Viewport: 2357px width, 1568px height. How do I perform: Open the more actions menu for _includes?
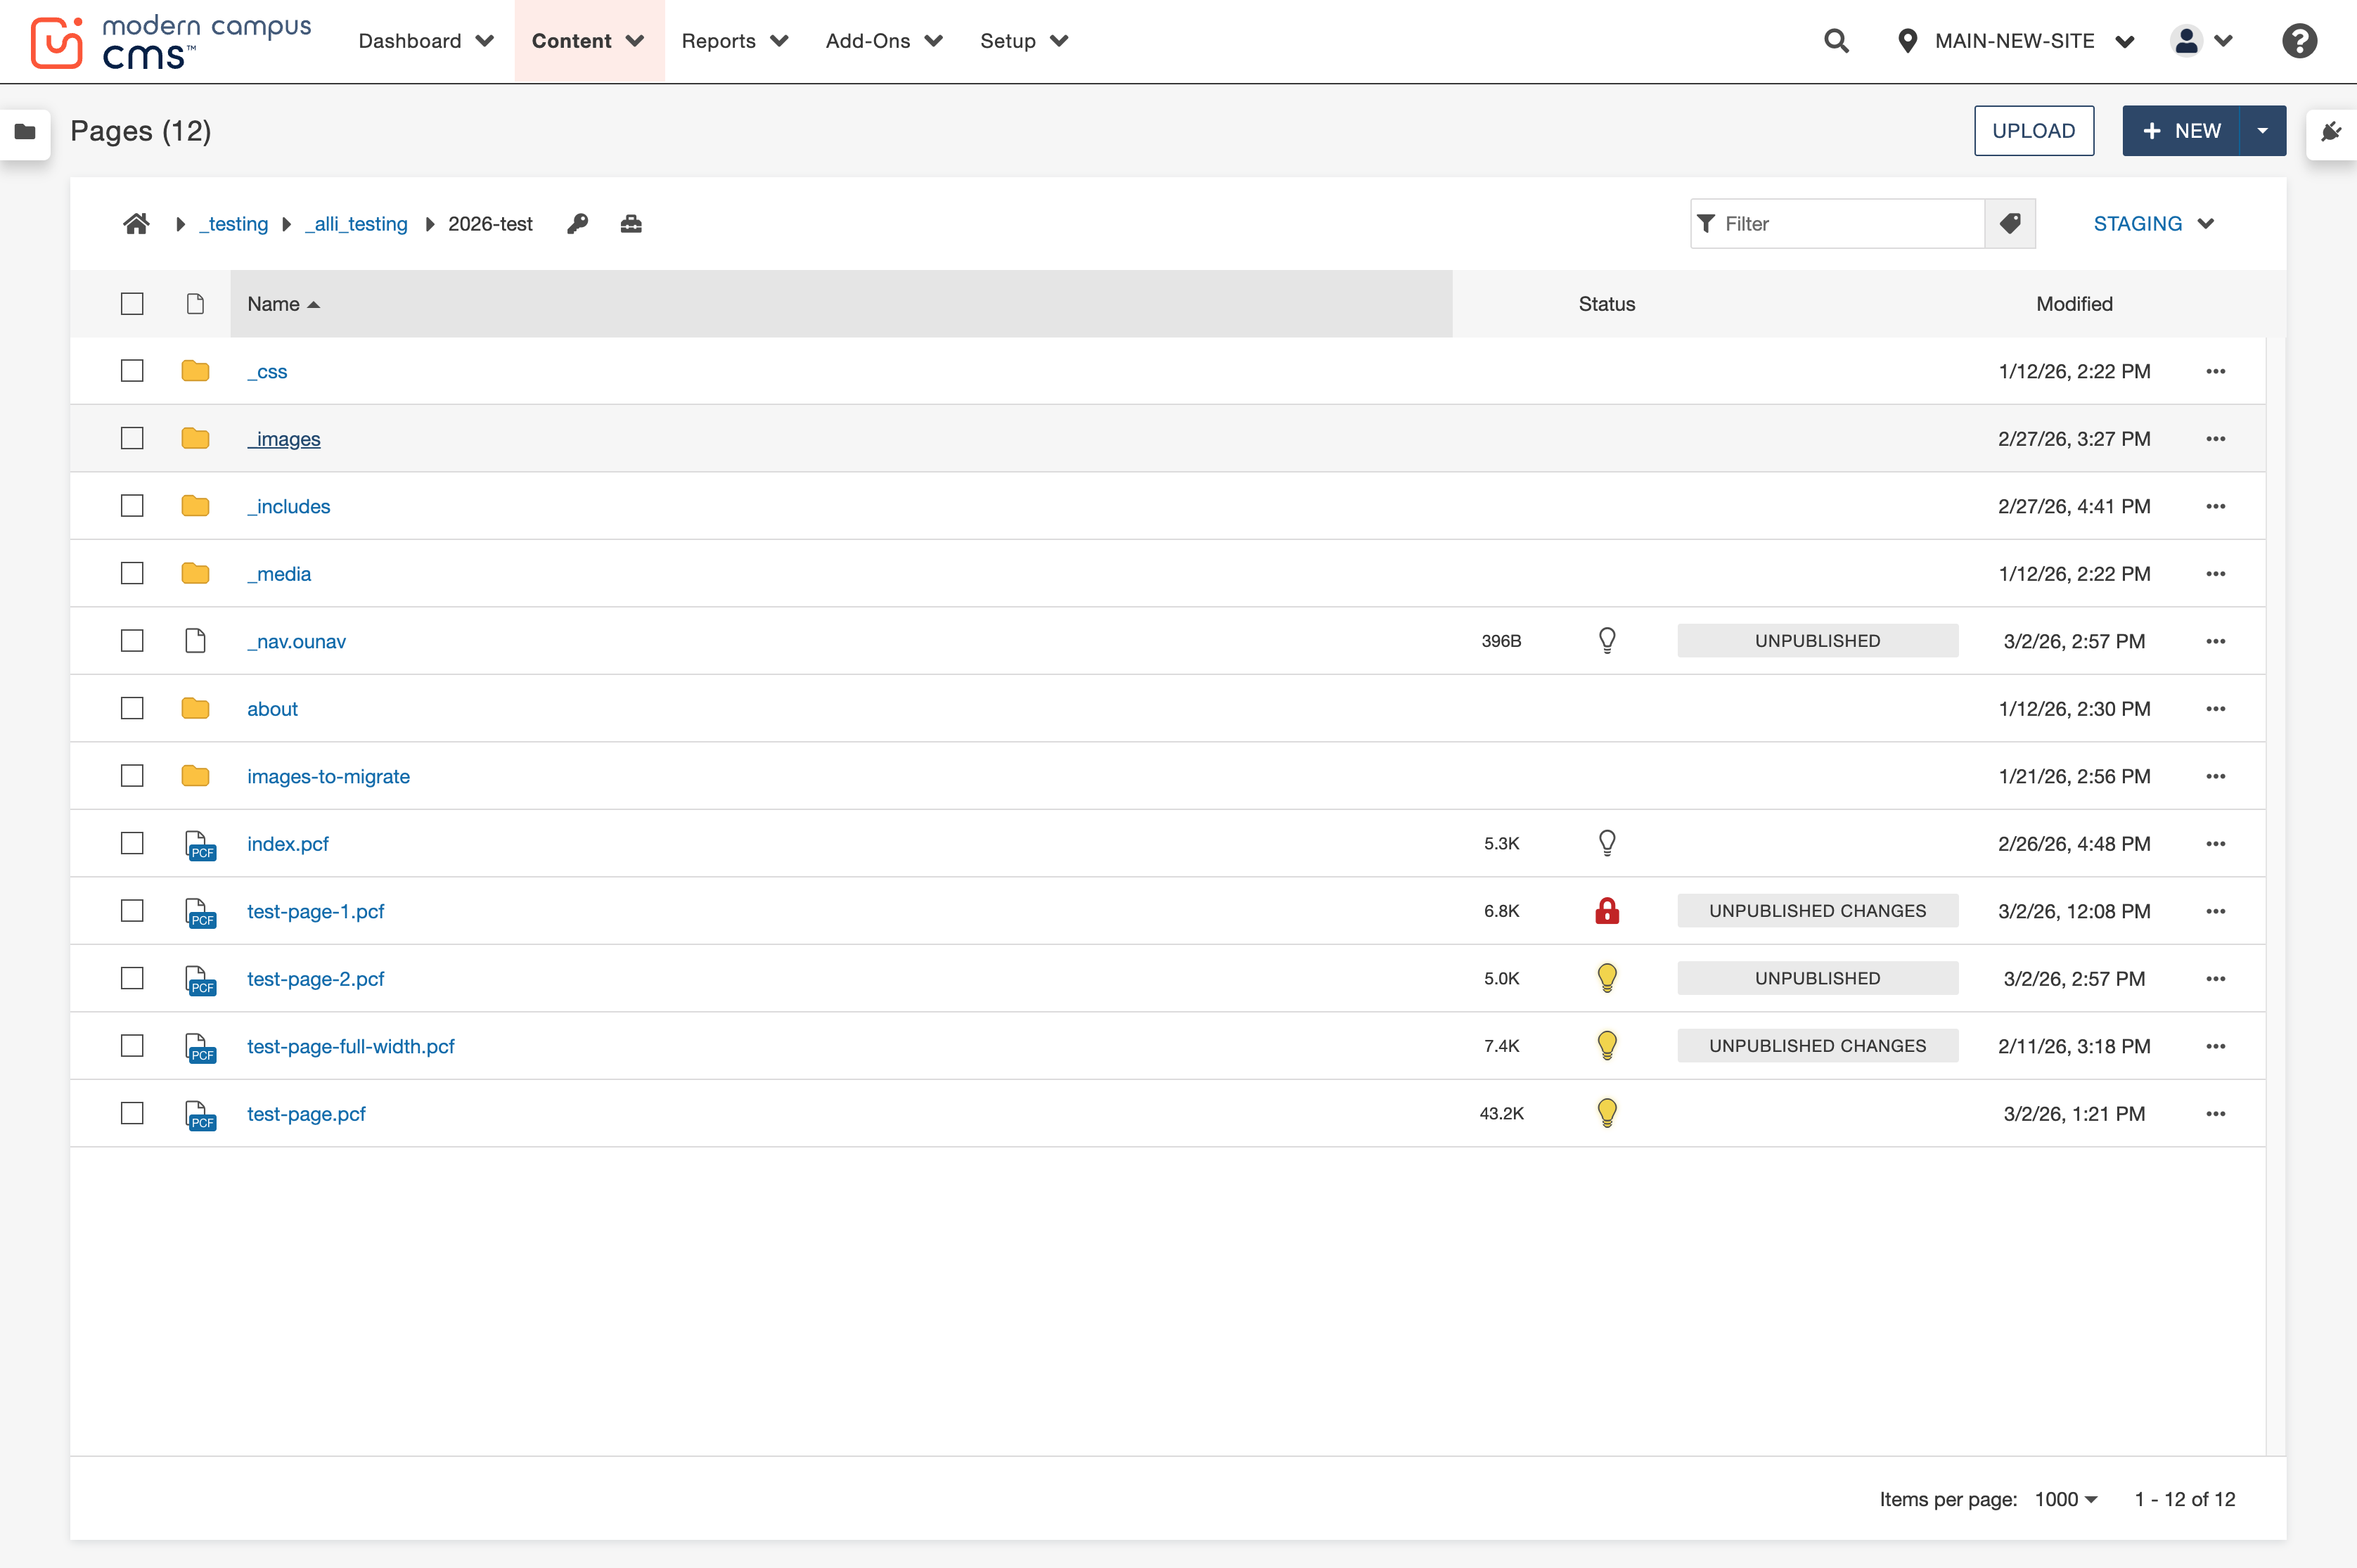2216,506
